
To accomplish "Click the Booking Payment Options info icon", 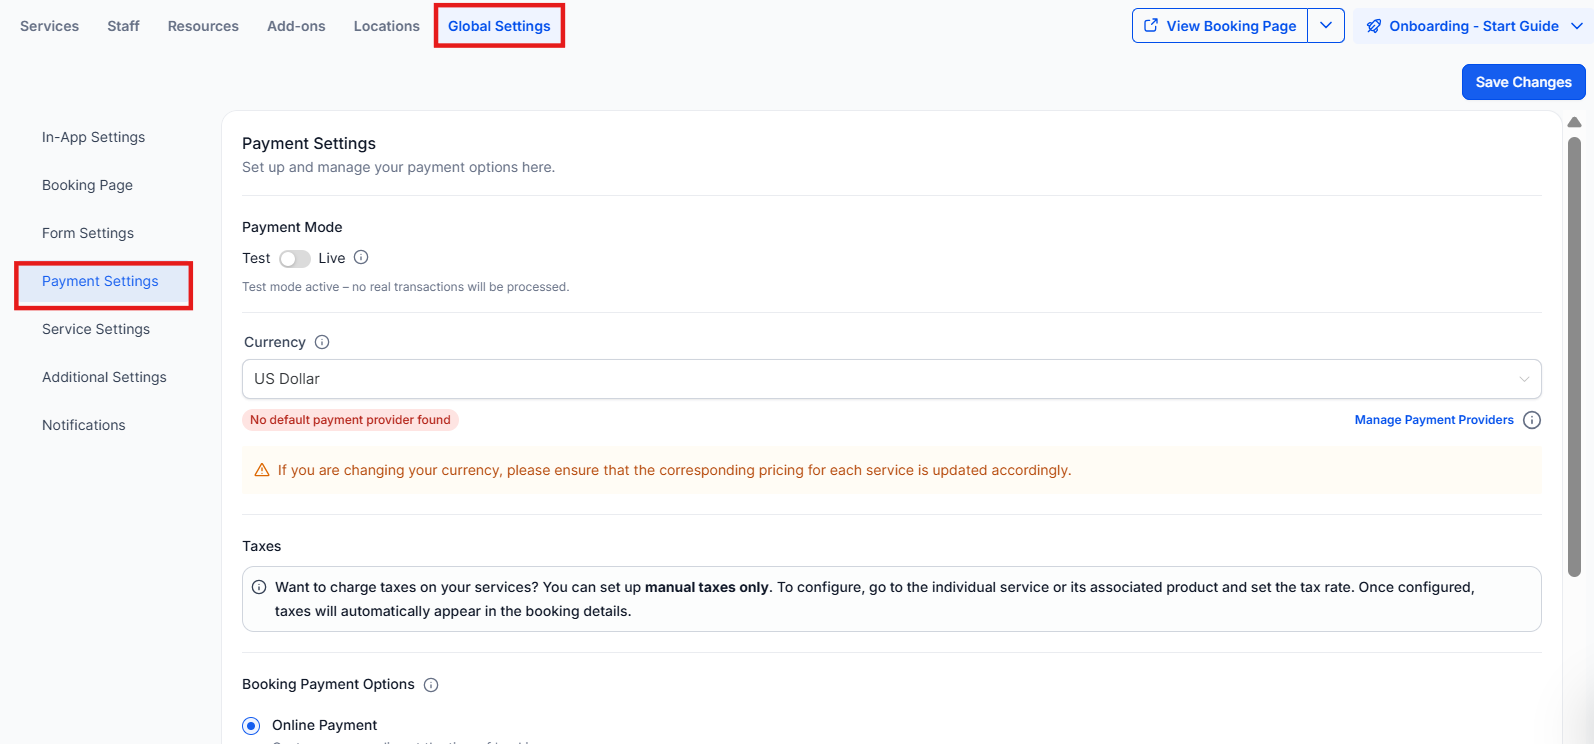I will tap(431, 685).
